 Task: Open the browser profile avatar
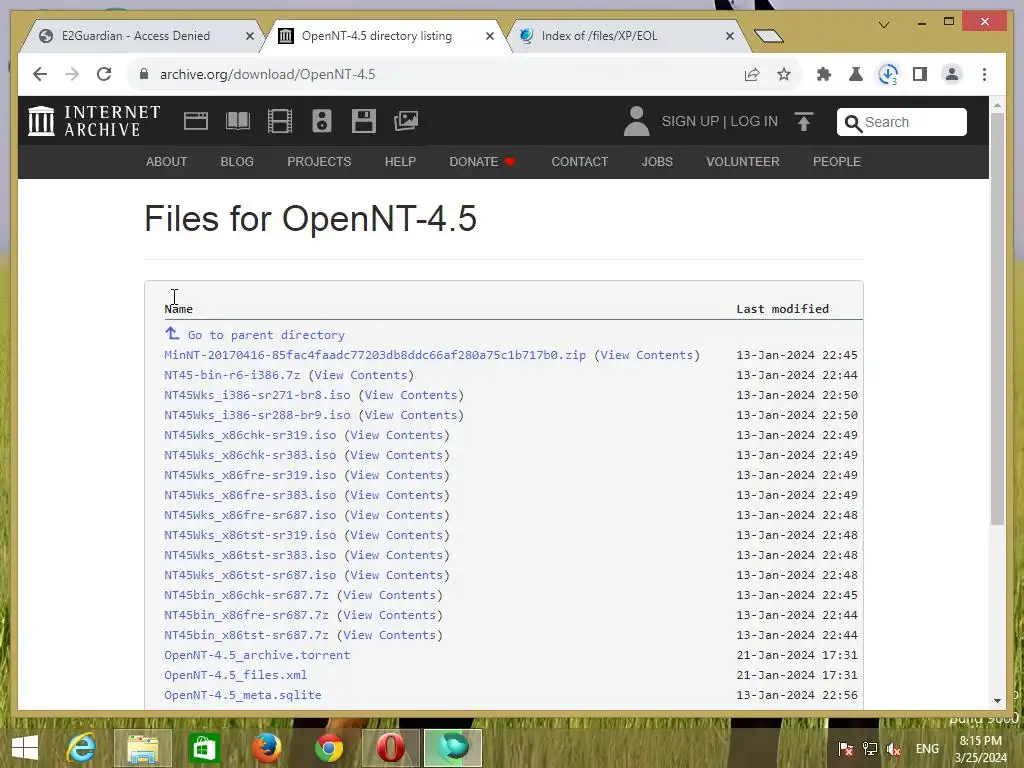(x=952, y=74)
